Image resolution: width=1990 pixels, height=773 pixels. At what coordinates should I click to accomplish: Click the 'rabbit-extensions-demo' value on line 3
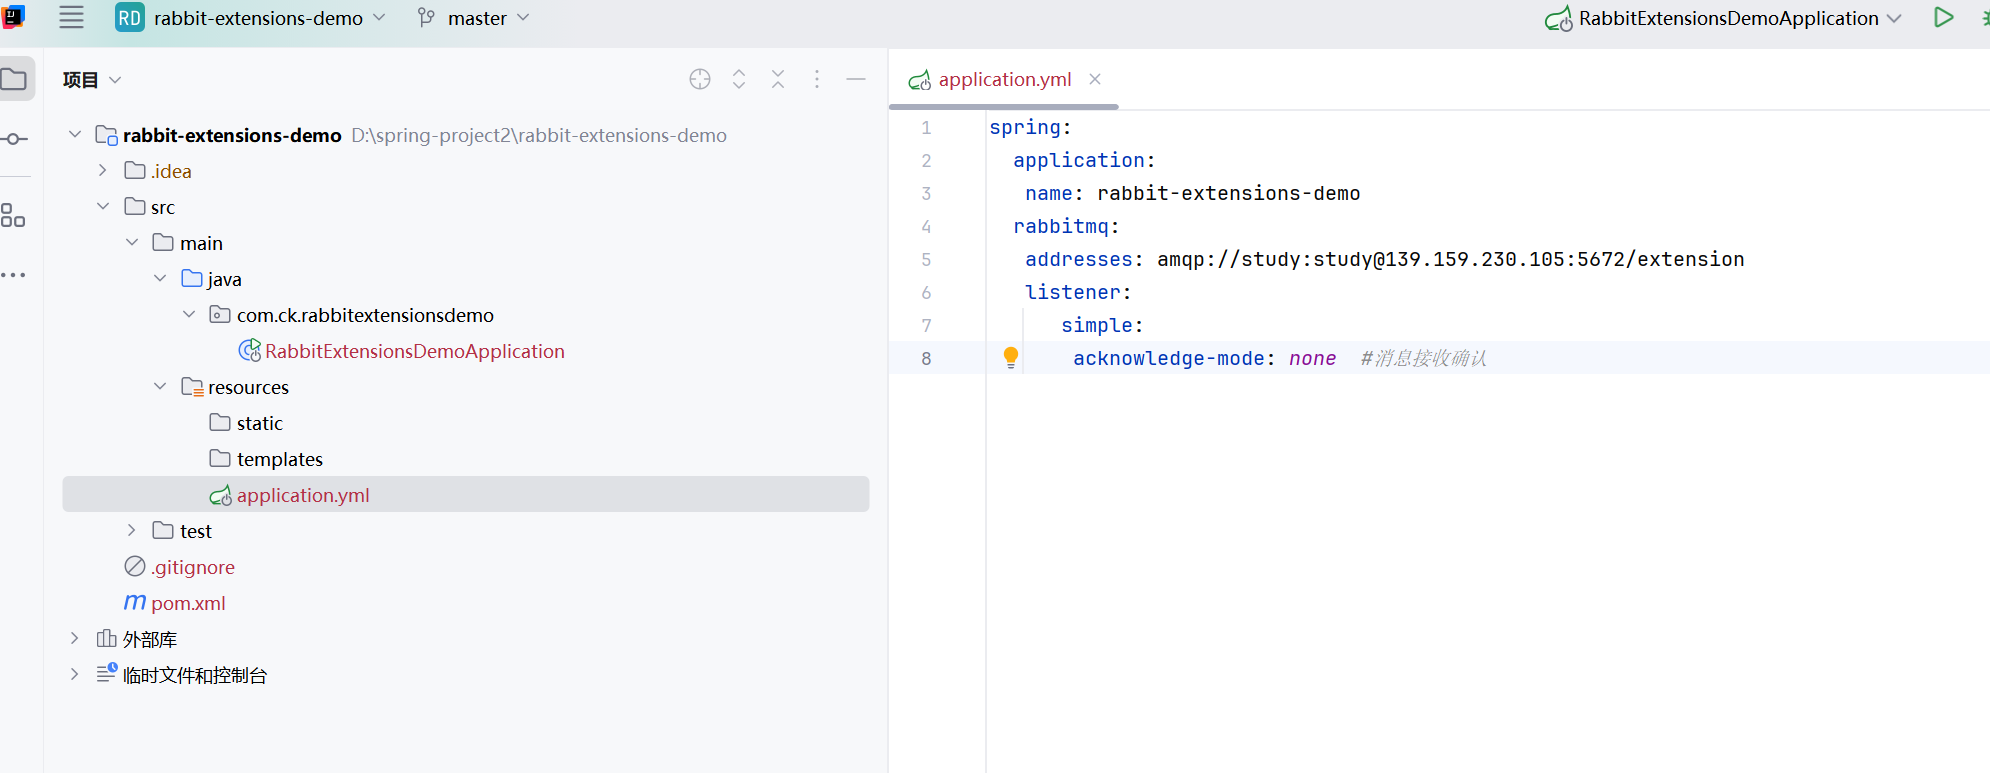(1228, 194)
